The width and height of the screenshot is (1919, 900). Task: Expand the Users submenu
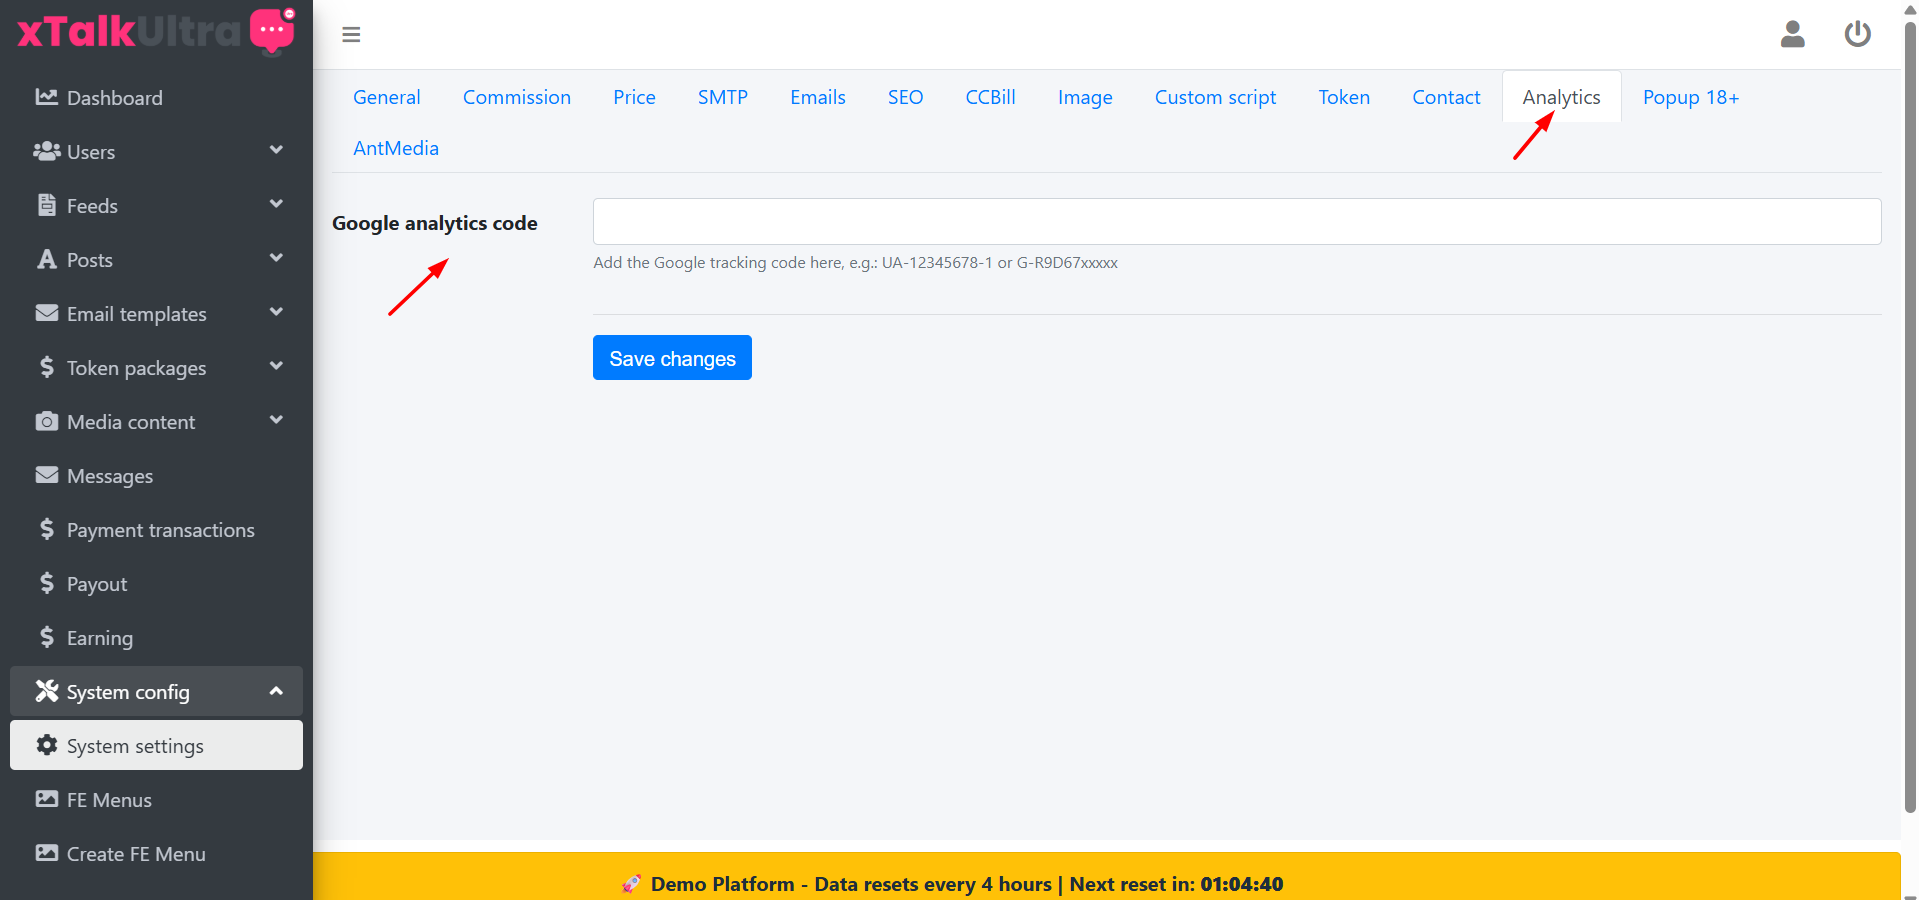[x=276, y=151]
